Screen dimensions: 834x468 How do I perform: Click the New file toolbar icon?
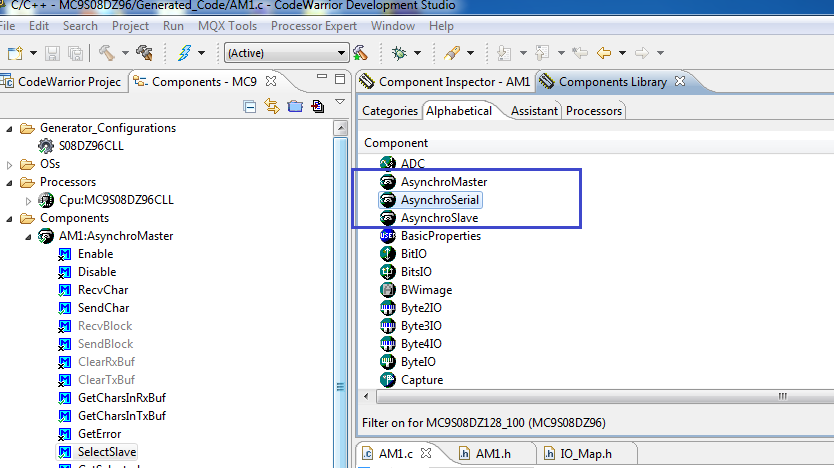(15, 53)
